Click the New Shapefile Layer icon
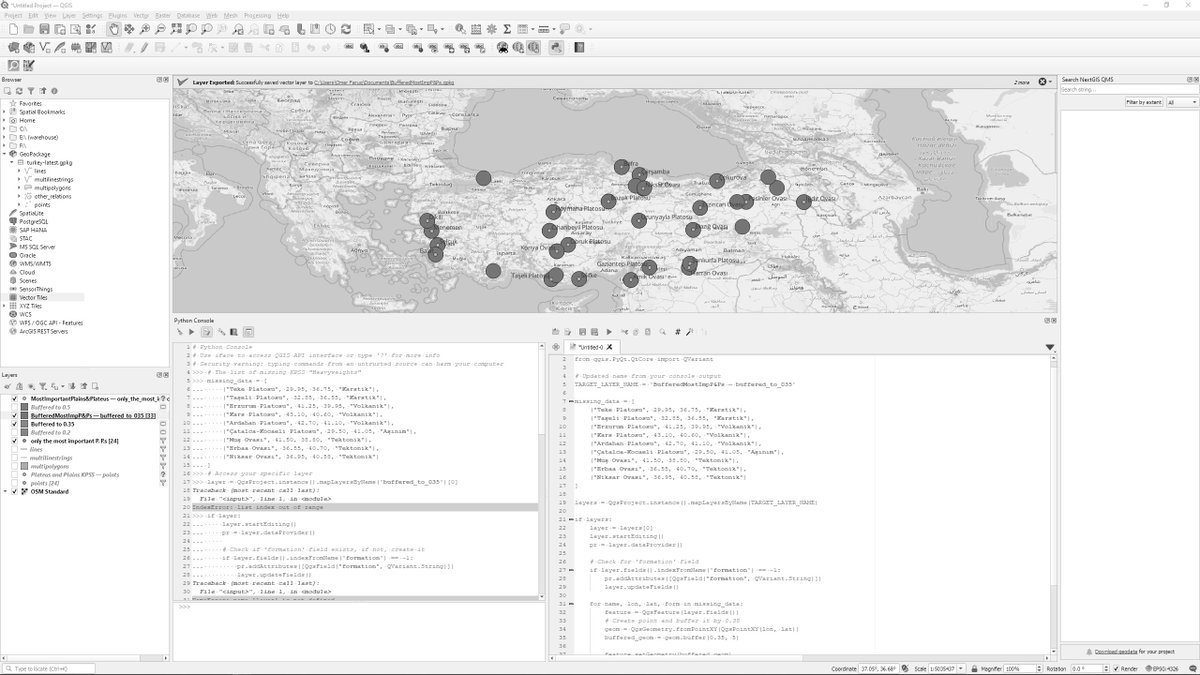The image size is (1200, 675). click(x=44, y=47)
